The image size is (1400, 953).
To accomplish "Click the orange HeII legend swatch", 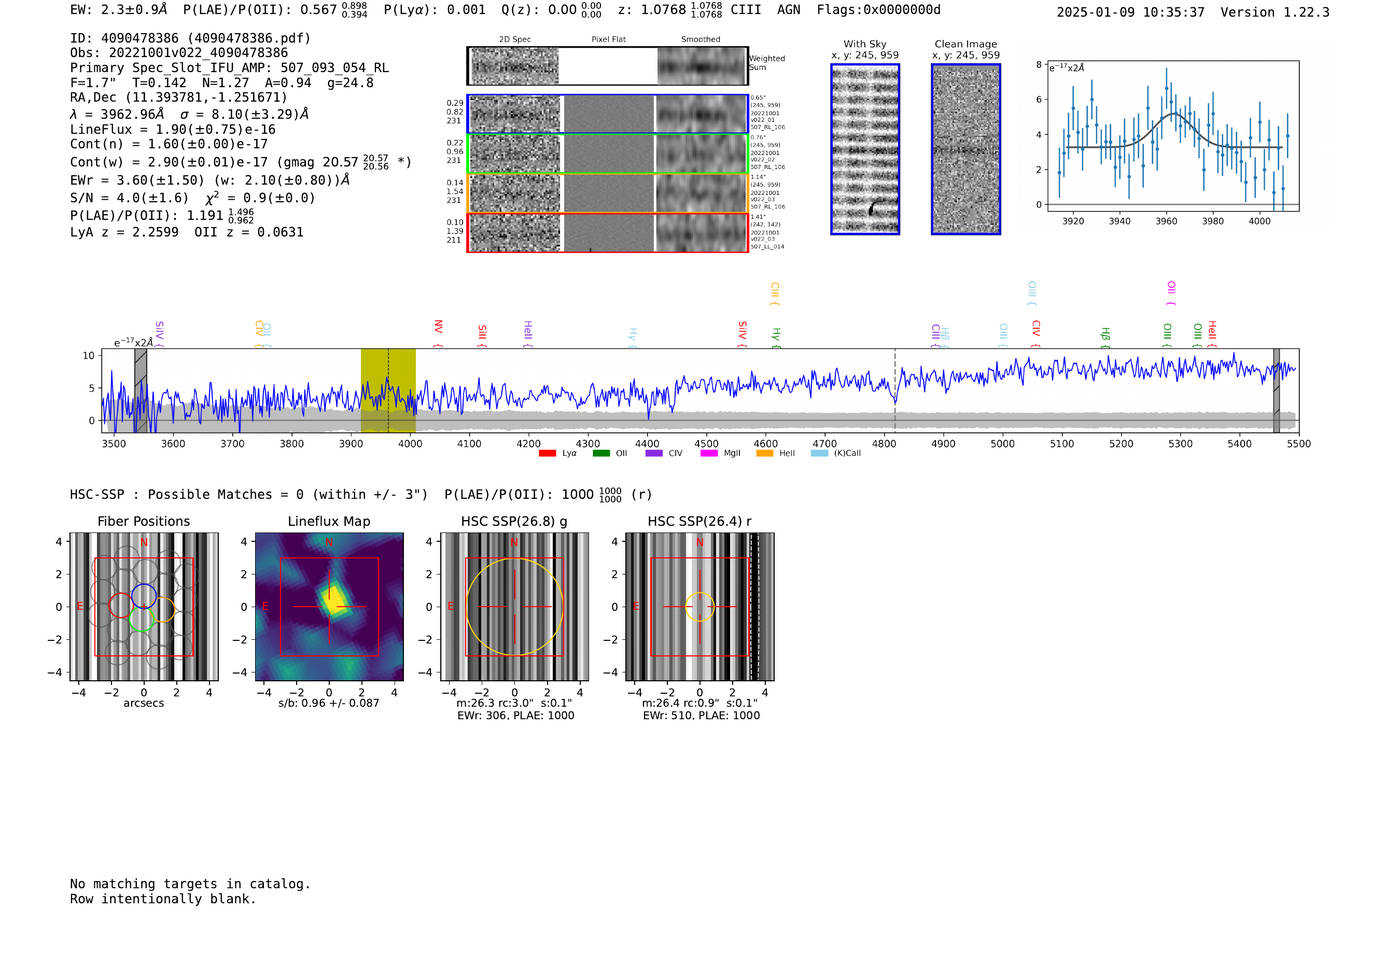I will (x=764, y=454).
